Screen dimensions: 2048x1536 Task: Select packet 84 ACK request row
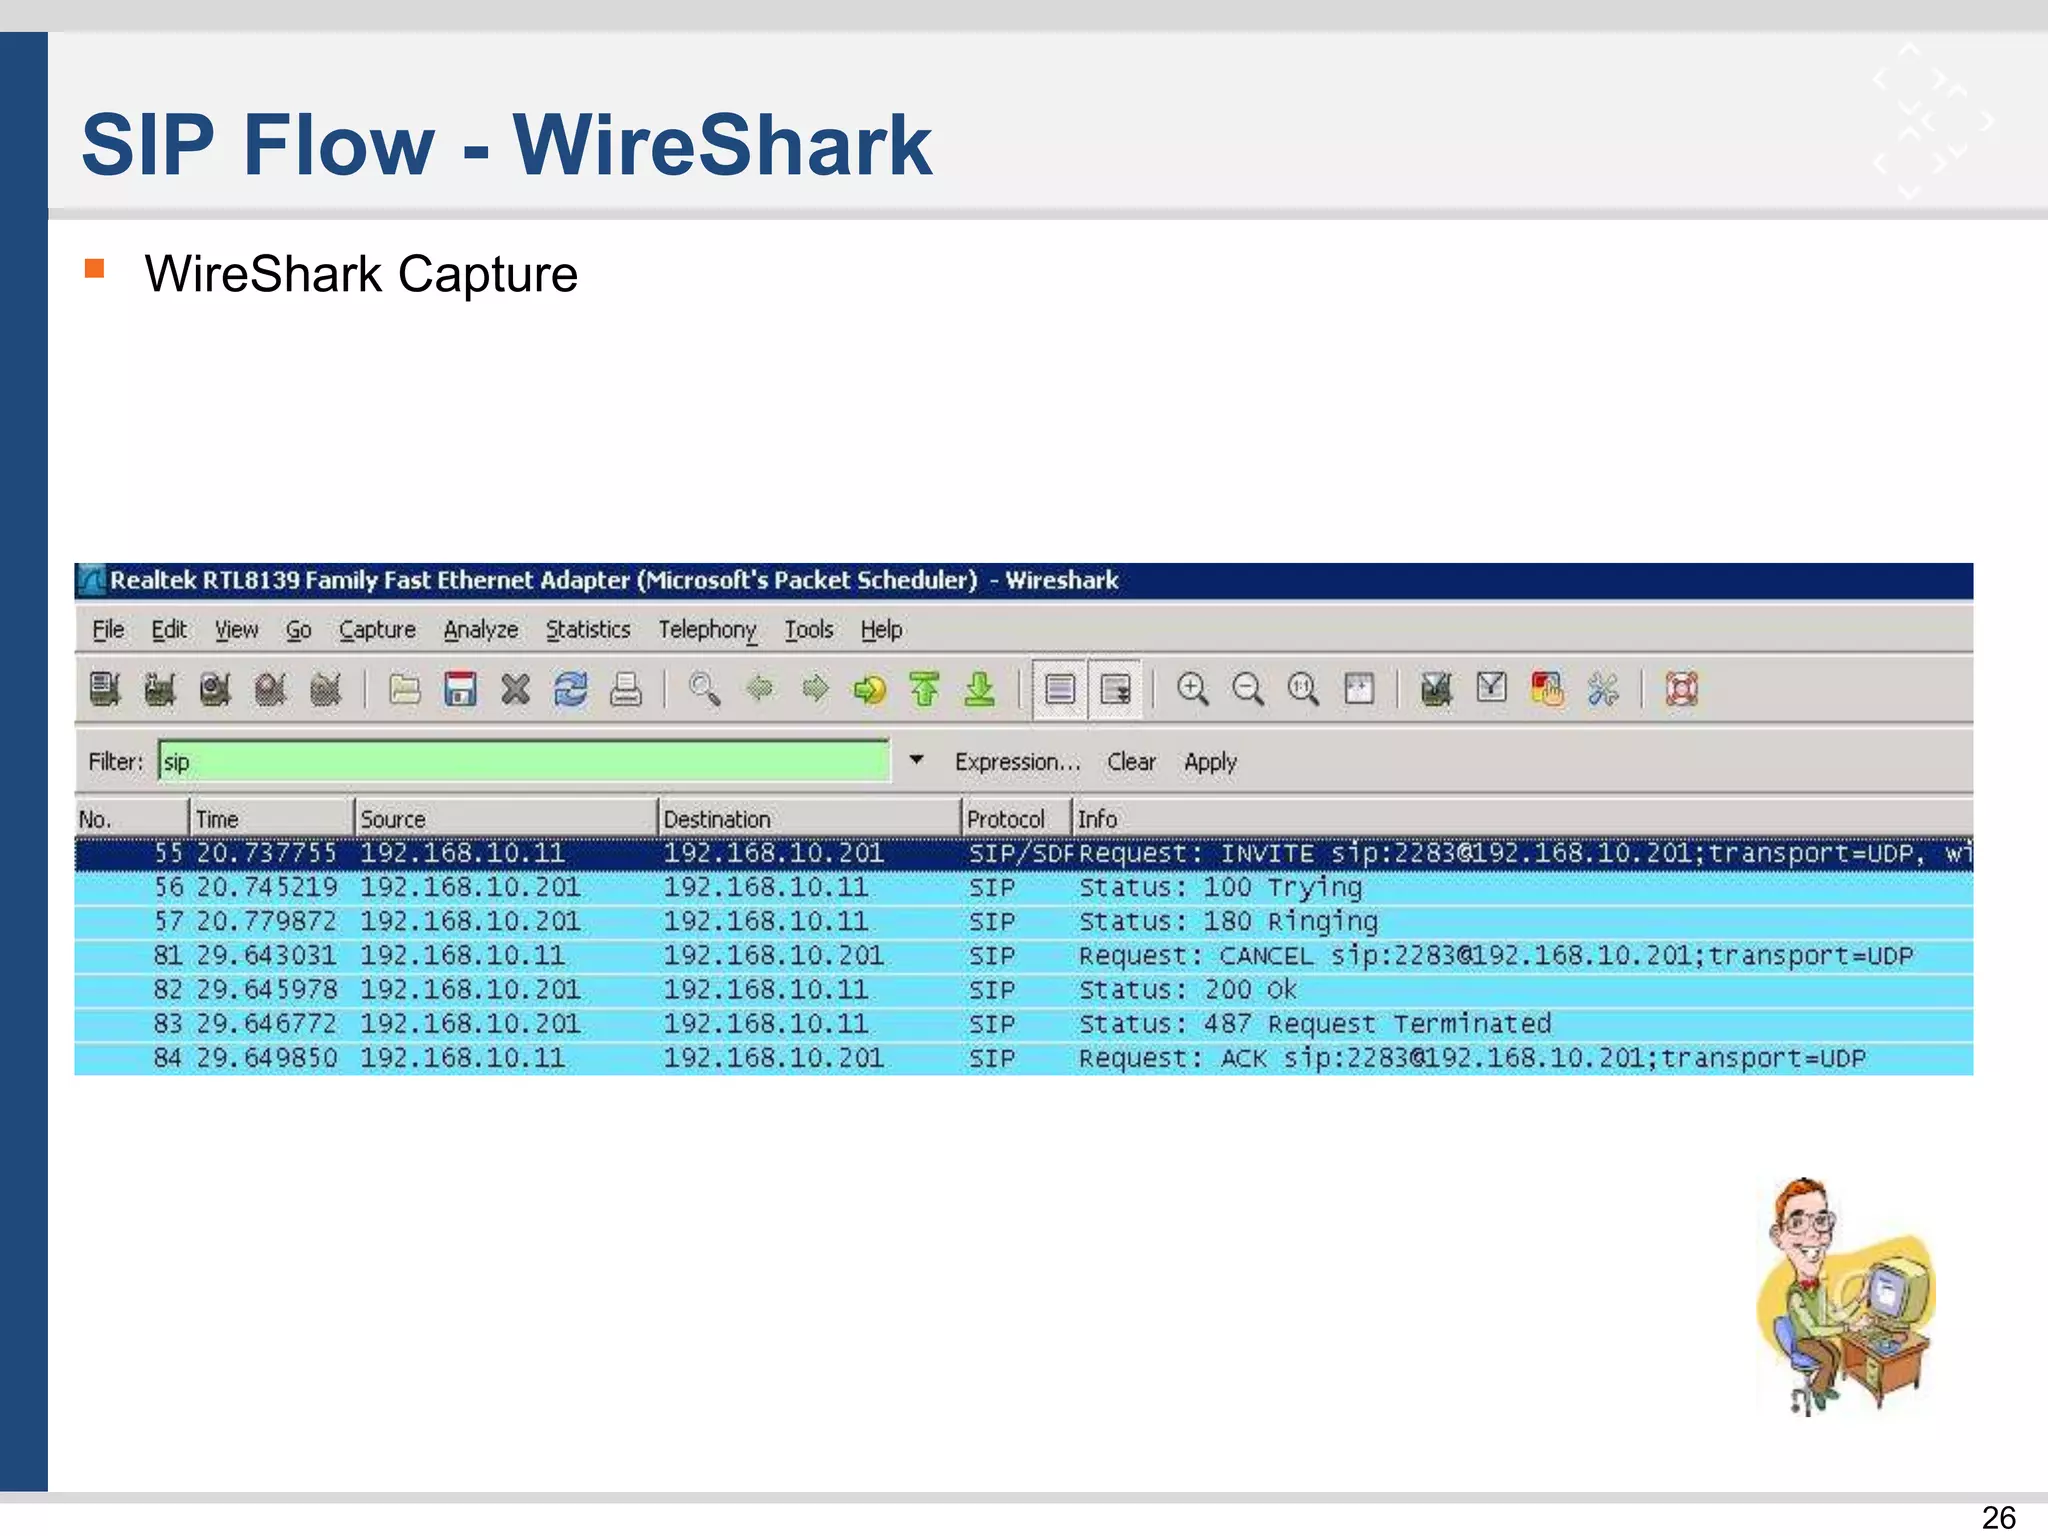pyautogui.click(x=1024, y=1058)
